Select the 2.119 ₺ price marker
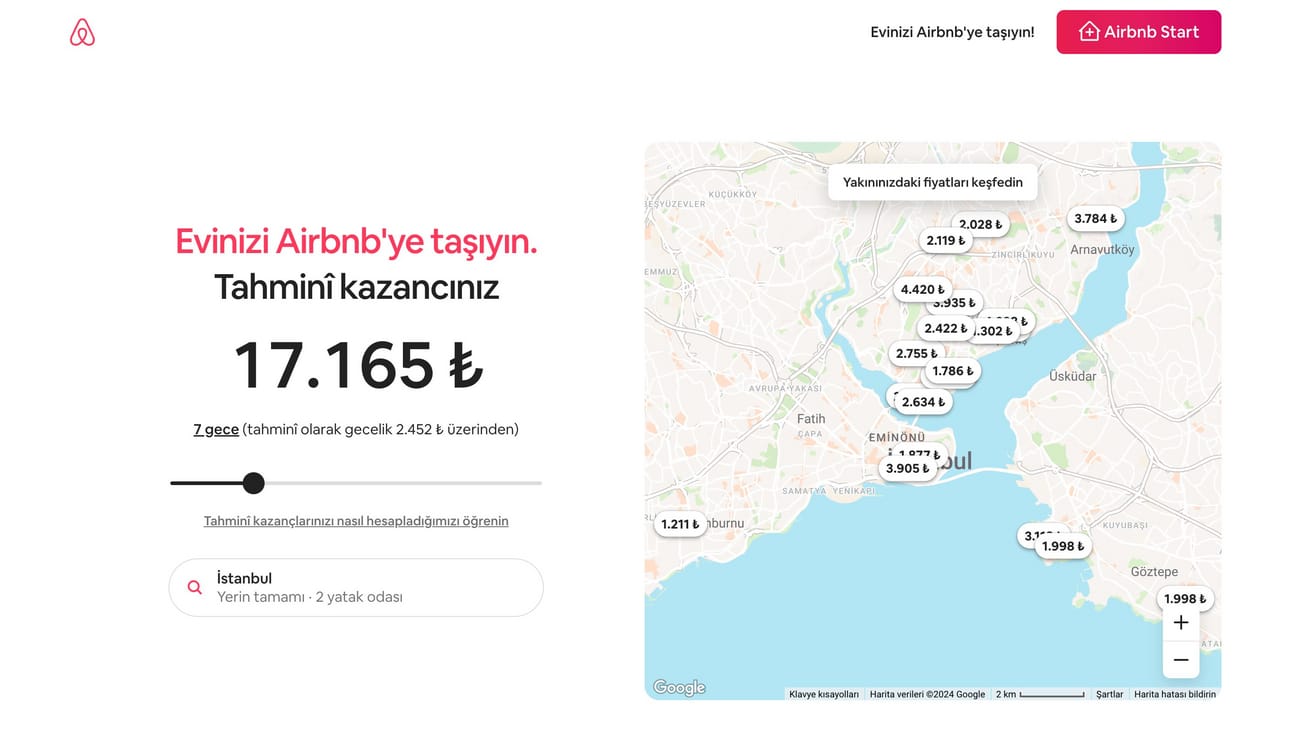Screen dimensions: 1292x745 pyautogui.click(x=945, y=240)
